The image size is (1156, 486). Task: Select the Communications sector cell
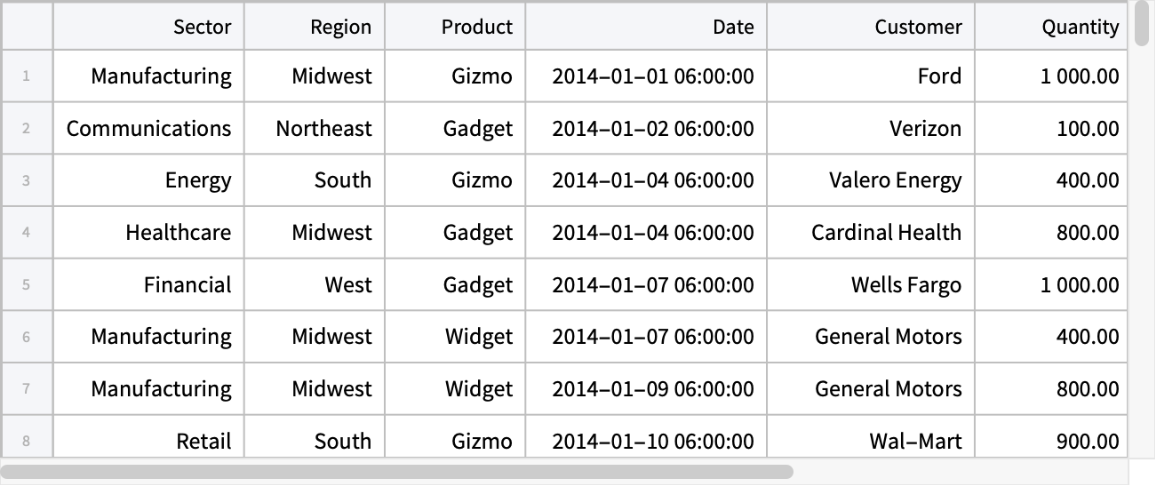[148, 128]
